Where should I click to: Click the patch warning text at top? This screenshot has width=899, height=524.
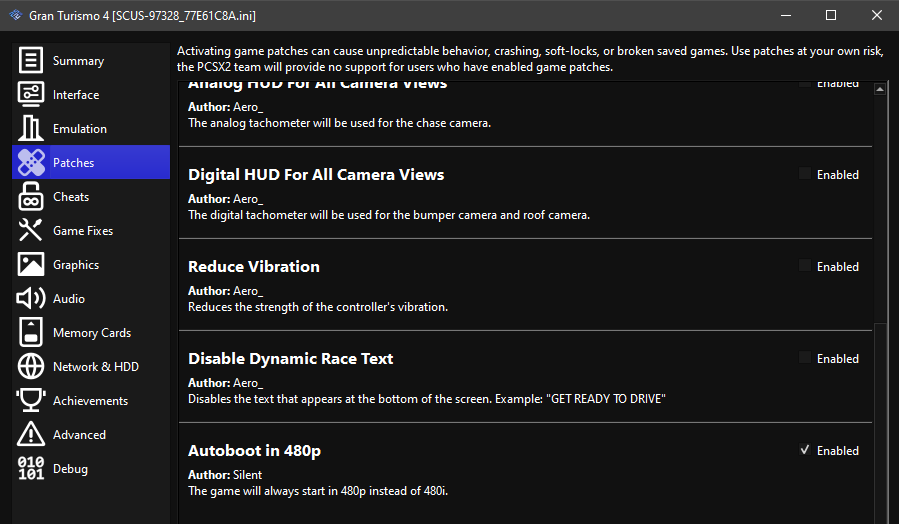point(530,59)
